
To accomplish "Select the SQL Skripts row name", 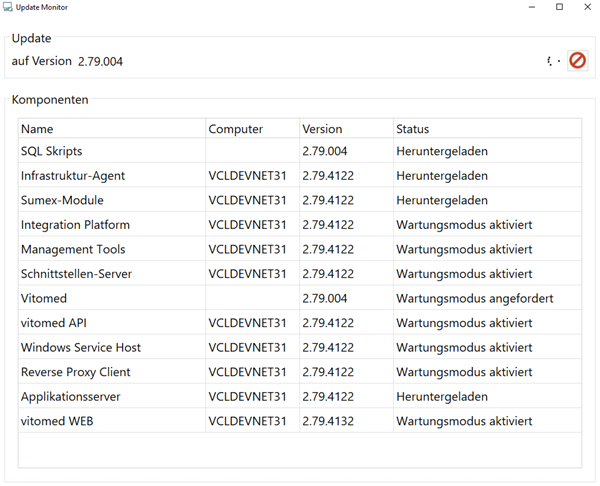I will [51, 151].
